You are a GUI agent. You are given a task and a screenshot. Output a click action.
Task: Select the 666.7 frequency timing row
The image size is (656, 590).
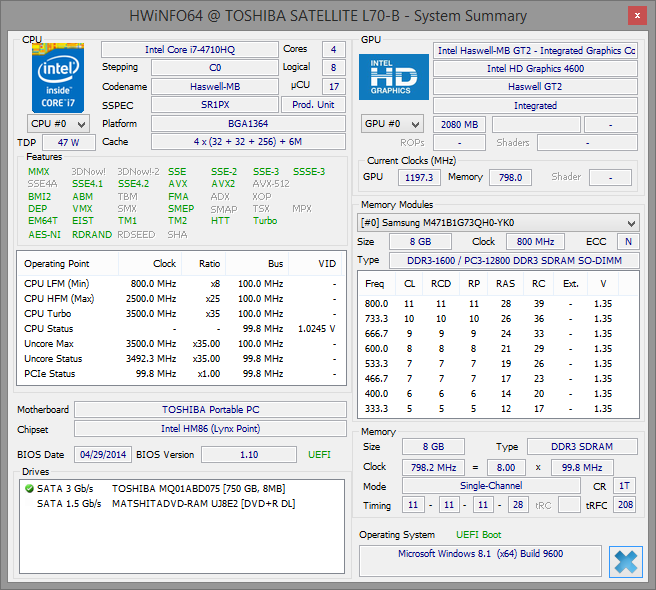[498, 334]
